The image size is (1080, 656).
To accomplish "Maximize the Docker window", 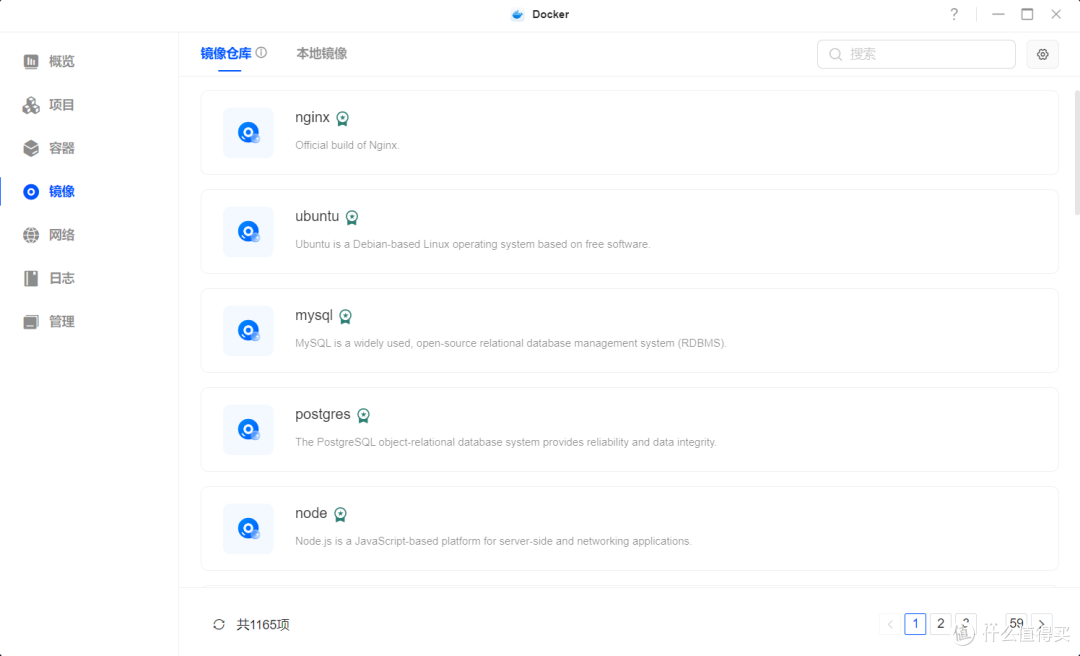I will pyautogui.click(x=1027, y=14).
